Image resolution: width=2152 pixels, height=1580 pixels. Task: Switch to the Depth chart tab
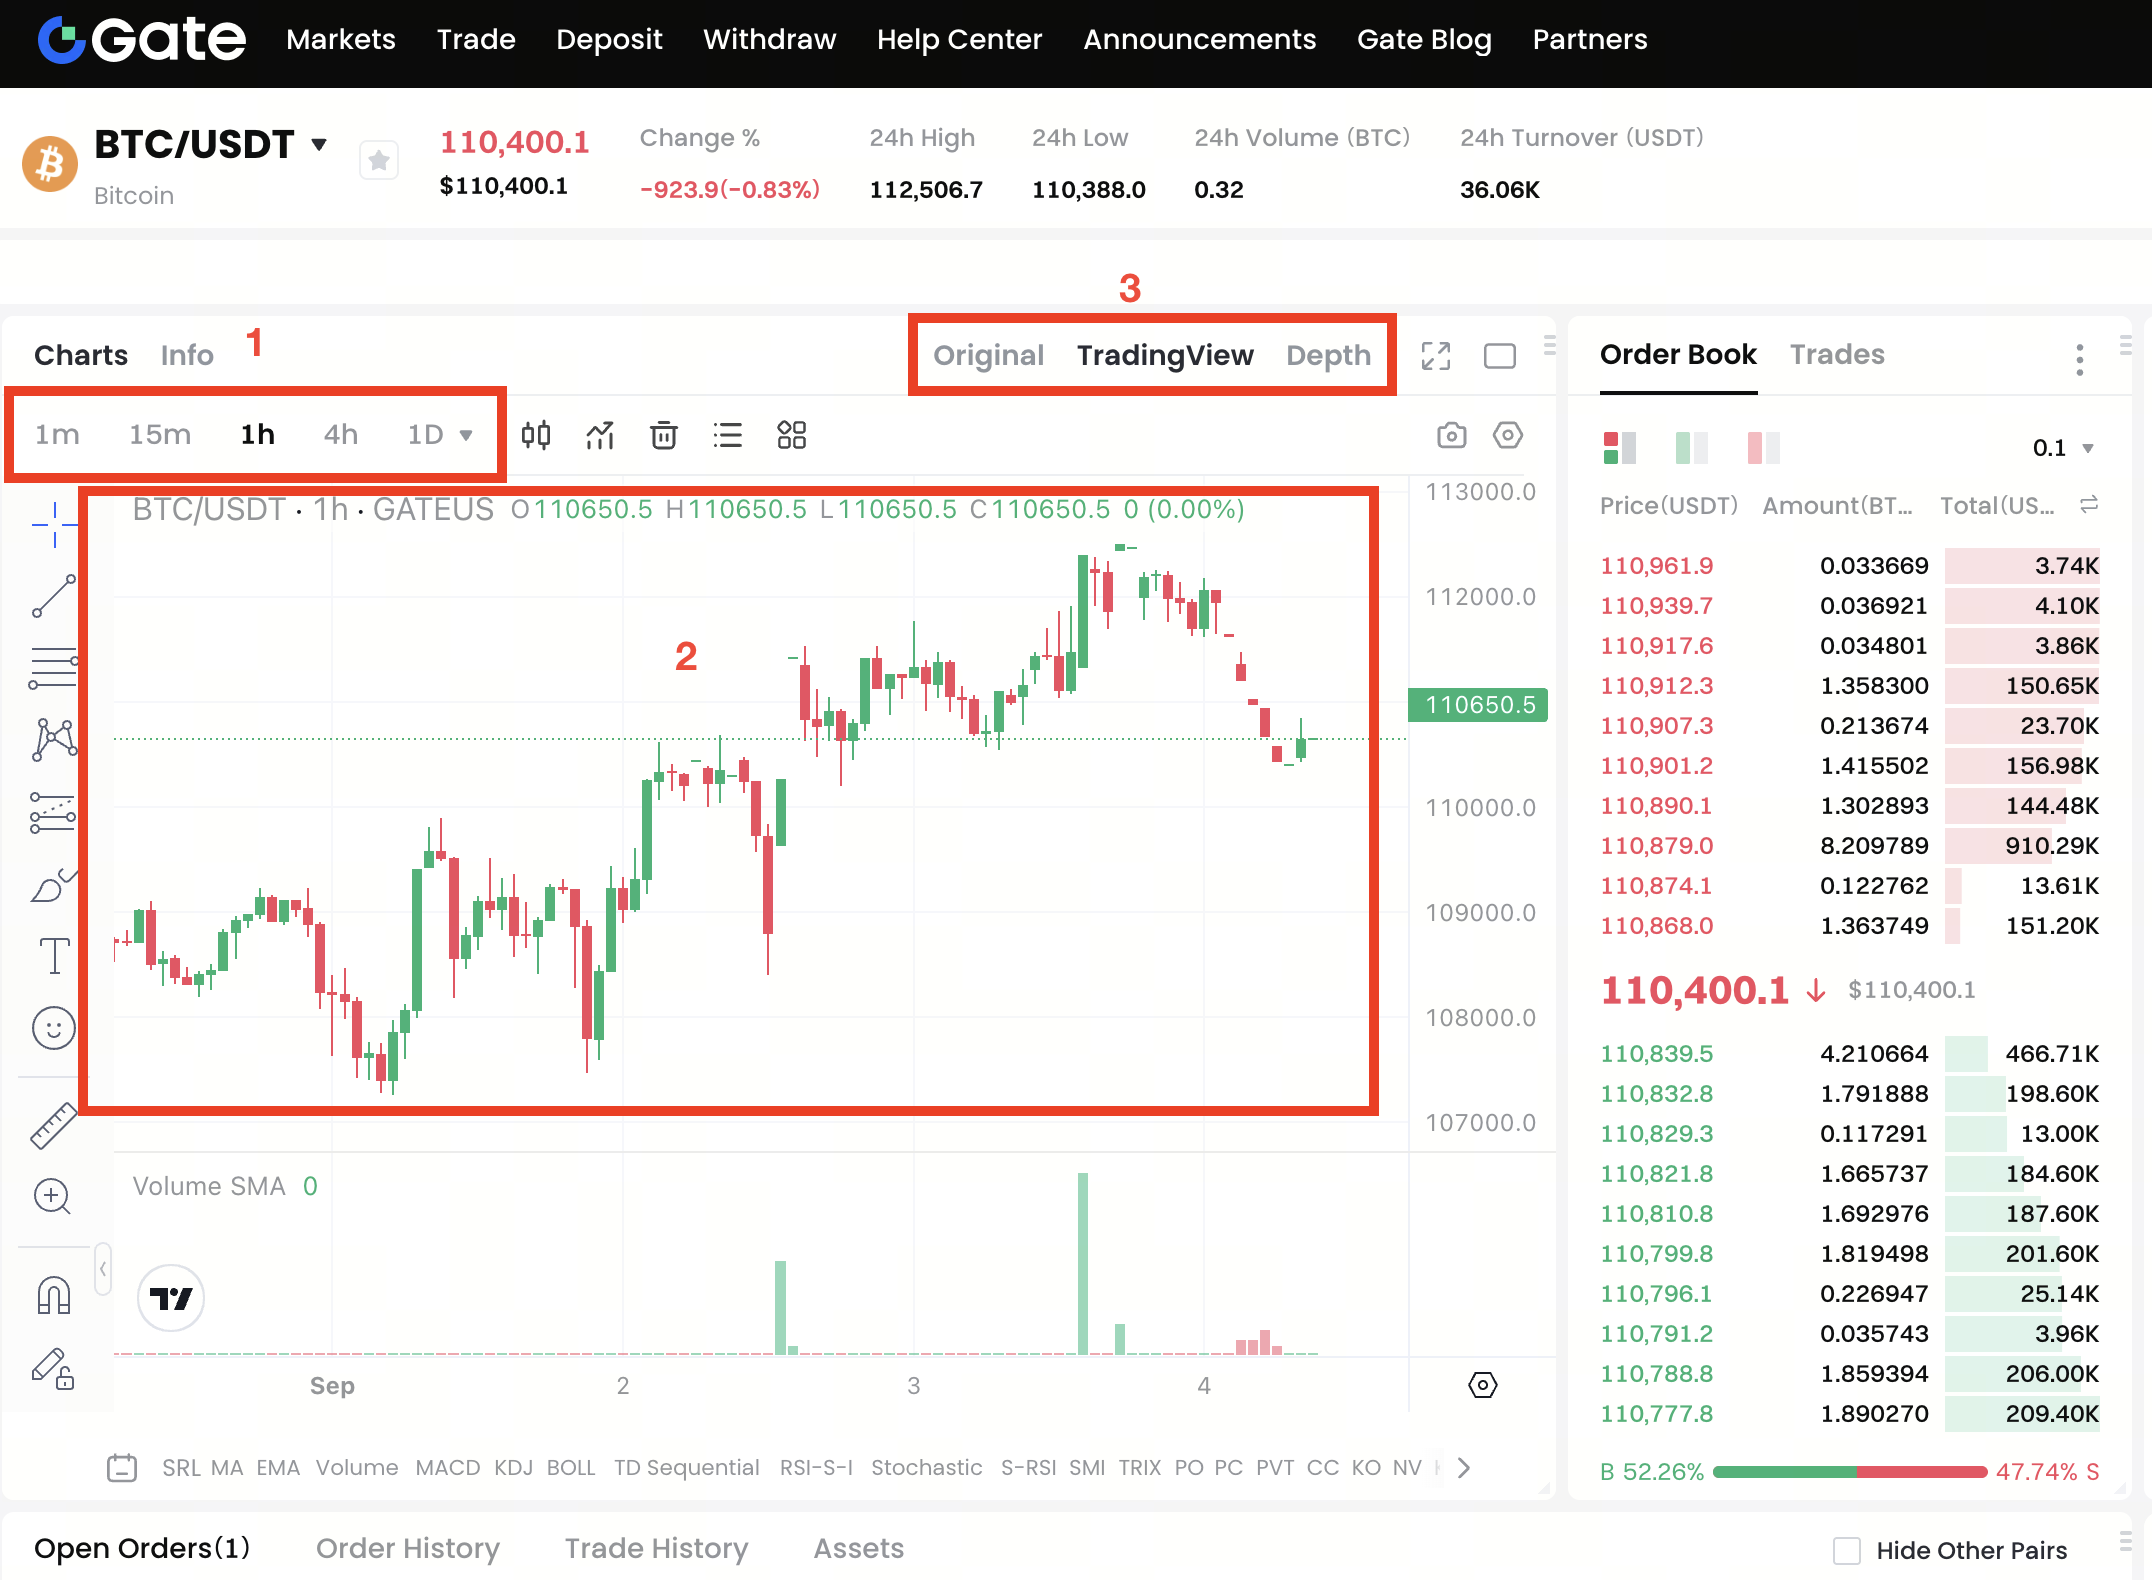pos(1327,355)
